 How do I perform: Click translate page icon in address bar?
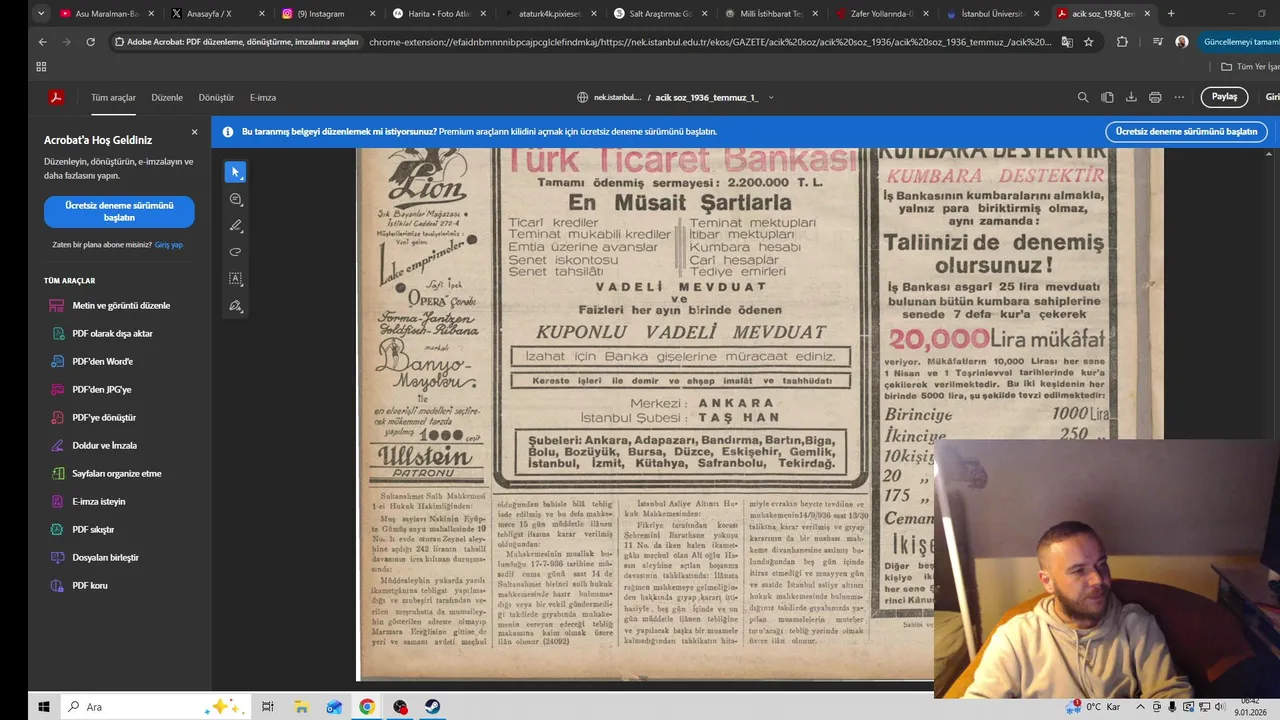tap(1067, 42)
